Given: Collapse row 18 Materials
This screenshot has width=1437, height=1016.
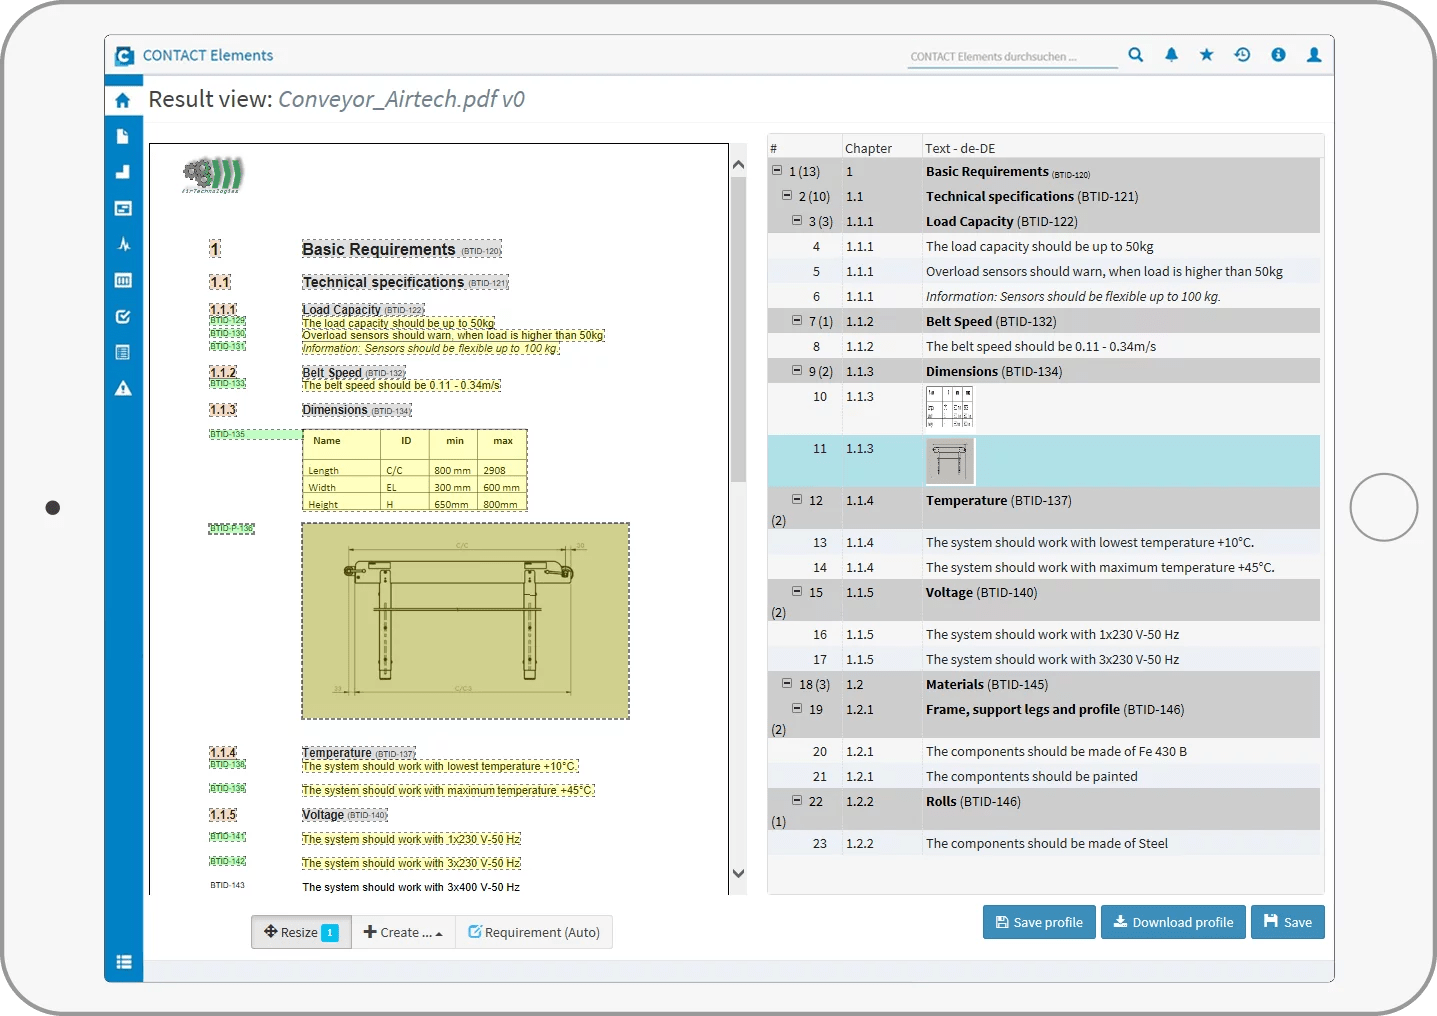Looking at the screenshot, I should coord(787,684).
